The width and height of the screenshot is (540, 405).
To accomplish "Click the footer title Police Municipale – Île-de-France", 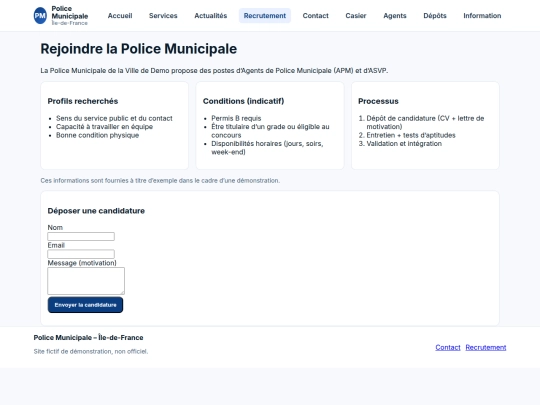I will 89,338.
